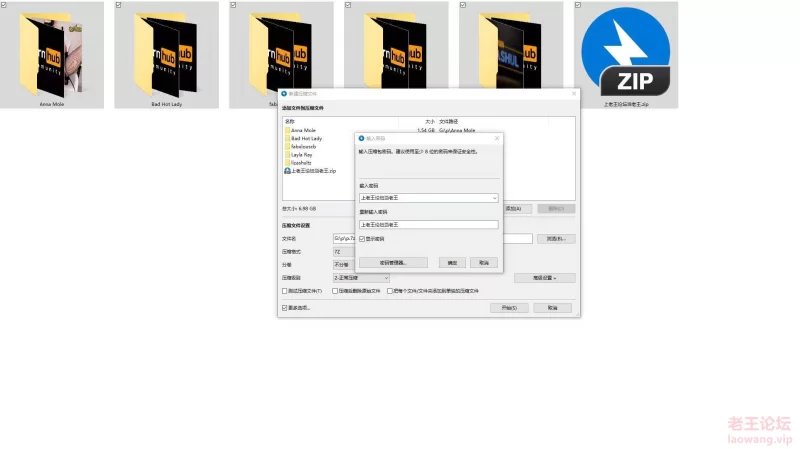The image size is (800, 449).
Task: Open the 分卷 不分卷 dropdown
Action: pos(344,265)
